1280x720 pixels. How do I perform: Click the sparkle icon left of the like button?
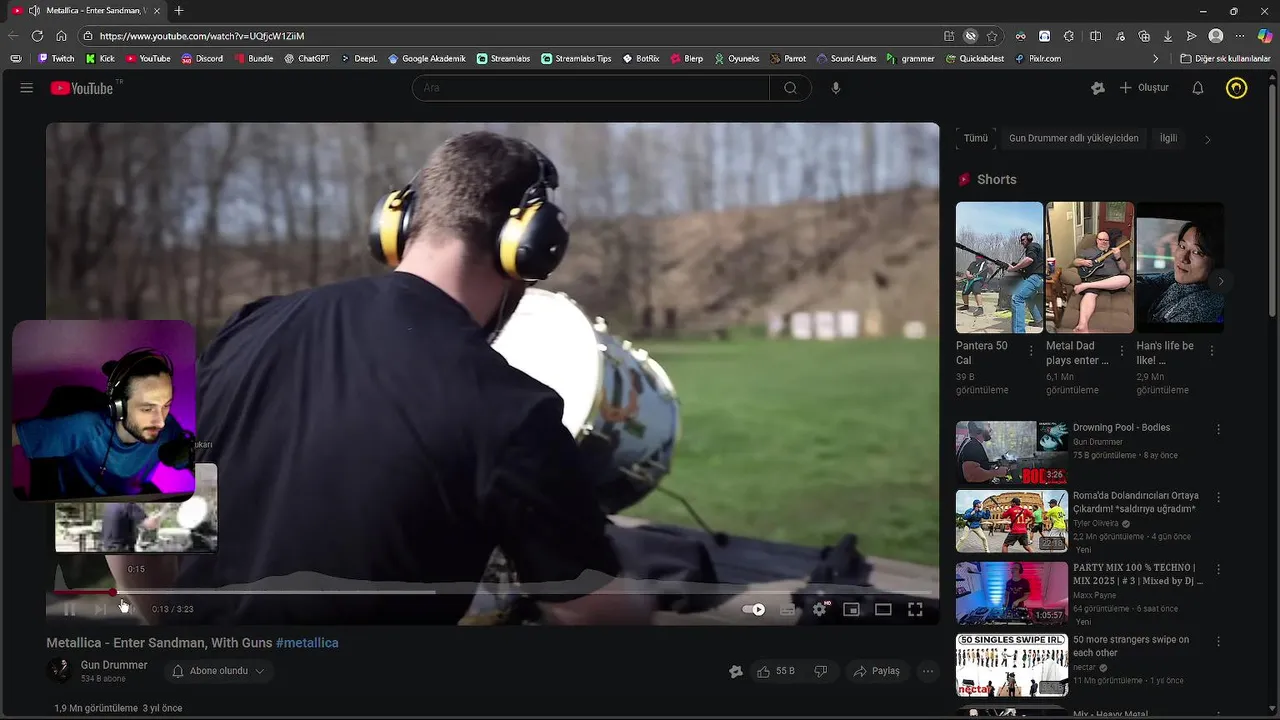tap(736, 671)
